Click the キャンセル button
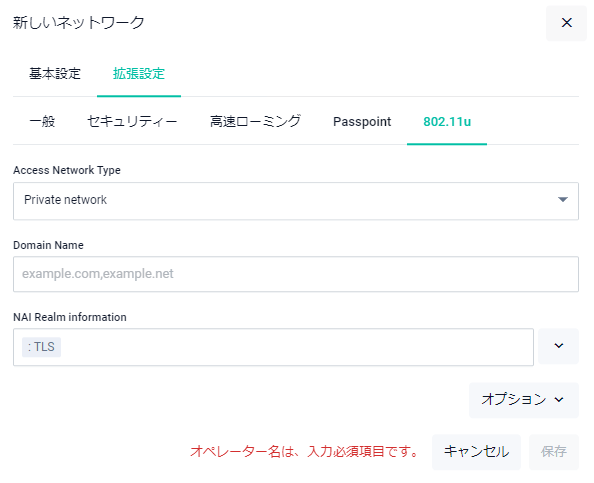 (476, 452)
